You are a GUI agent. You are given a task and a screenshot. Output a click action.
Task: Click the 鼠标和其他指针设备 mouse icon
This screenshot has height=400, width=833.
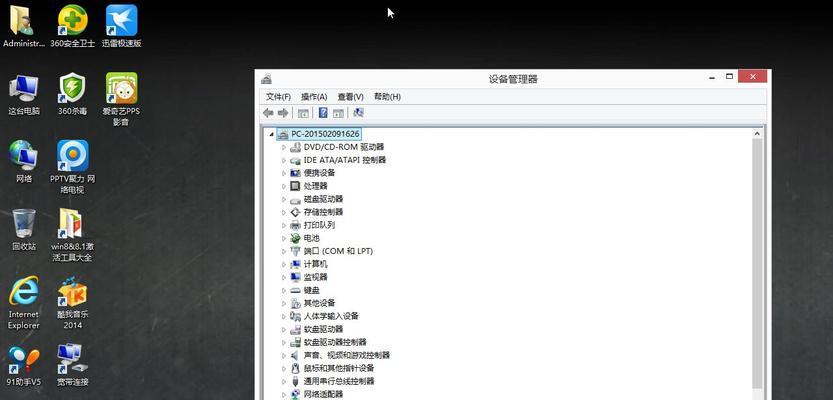(295, 368)
